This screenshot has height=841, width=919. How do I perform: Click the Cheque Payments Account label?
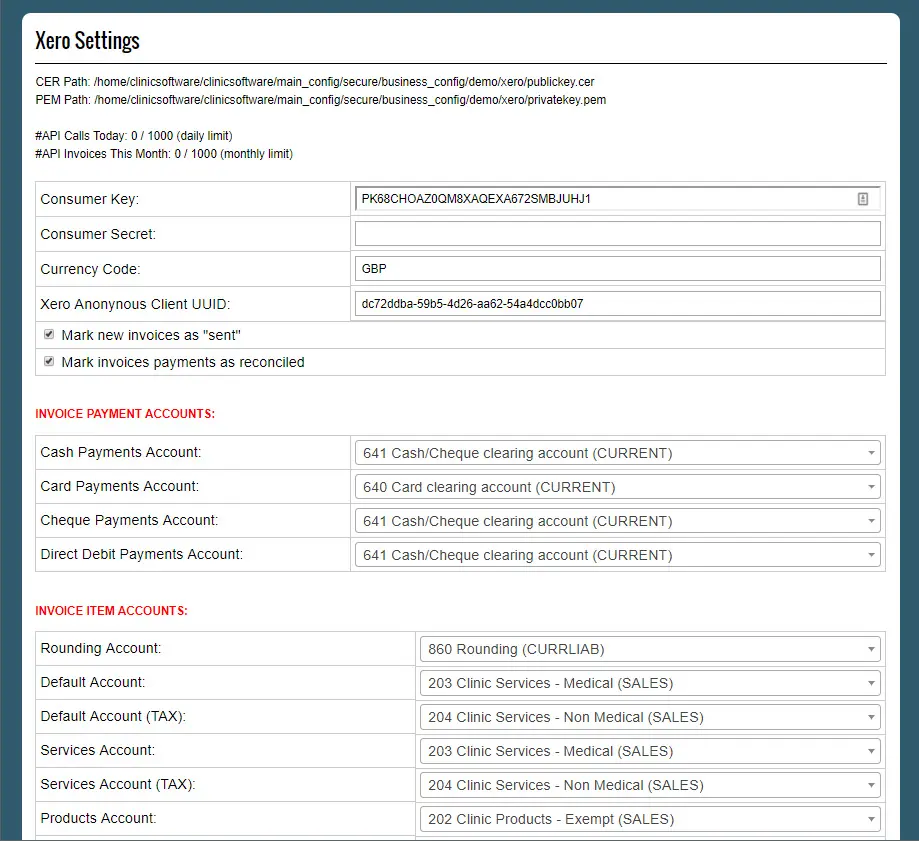click(129, 520)
